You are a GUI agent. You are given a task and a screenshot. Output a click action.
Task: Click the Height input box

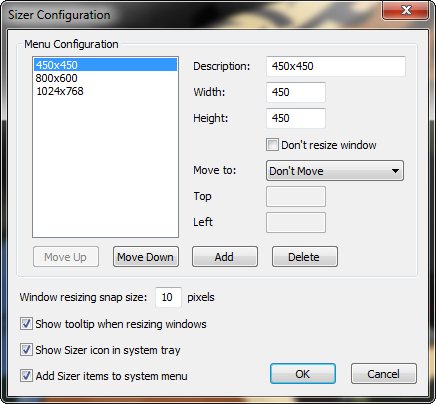tap(296, 118)
